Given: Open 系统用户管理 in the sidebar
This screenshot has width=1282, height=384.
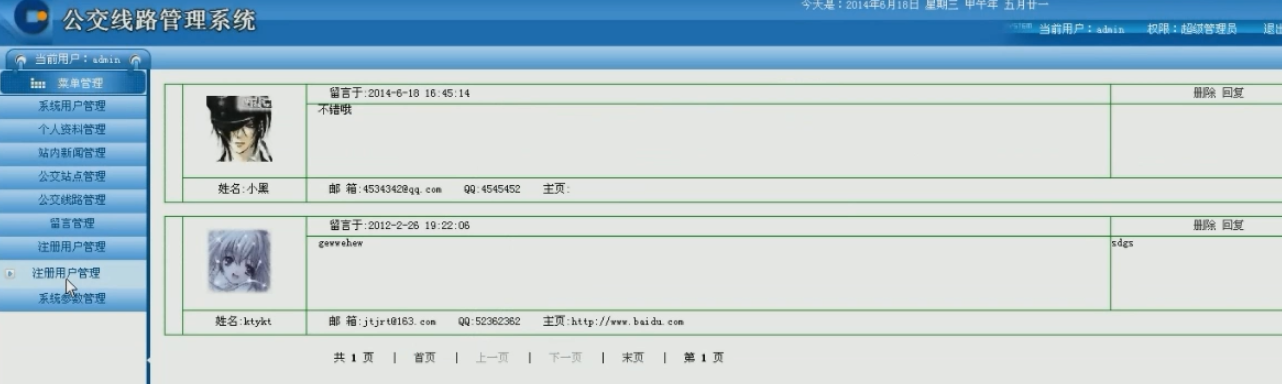Looking at the screenshot, I should 72,106.
